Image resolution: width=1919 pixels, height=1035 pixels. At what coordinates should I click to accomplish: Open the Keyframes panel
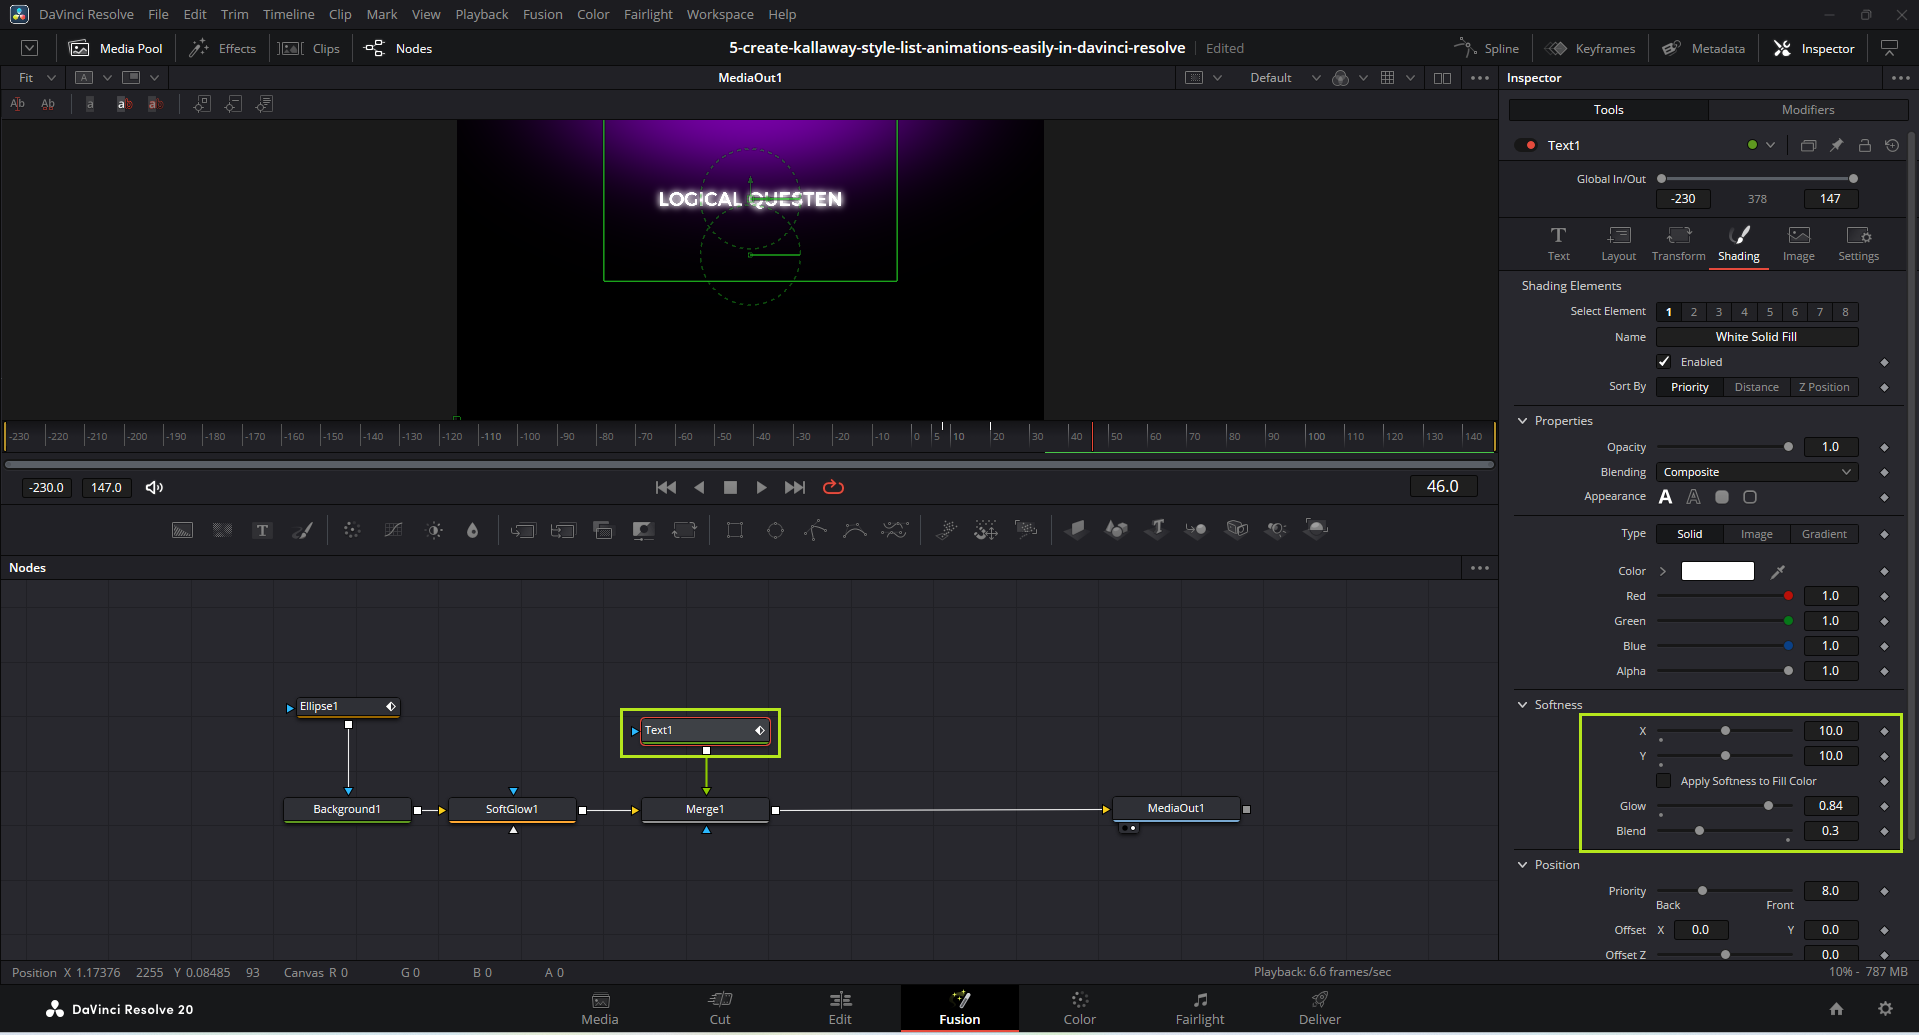(1590, 48)
